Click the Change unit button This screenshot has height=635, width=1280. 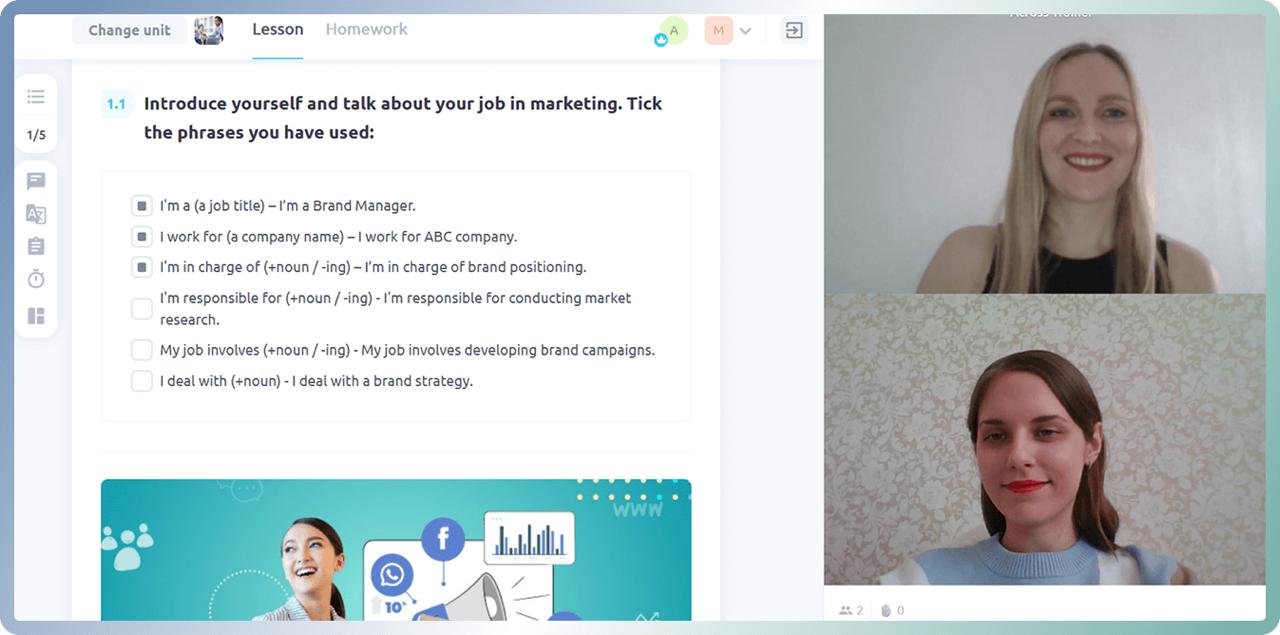pos(129,30)
